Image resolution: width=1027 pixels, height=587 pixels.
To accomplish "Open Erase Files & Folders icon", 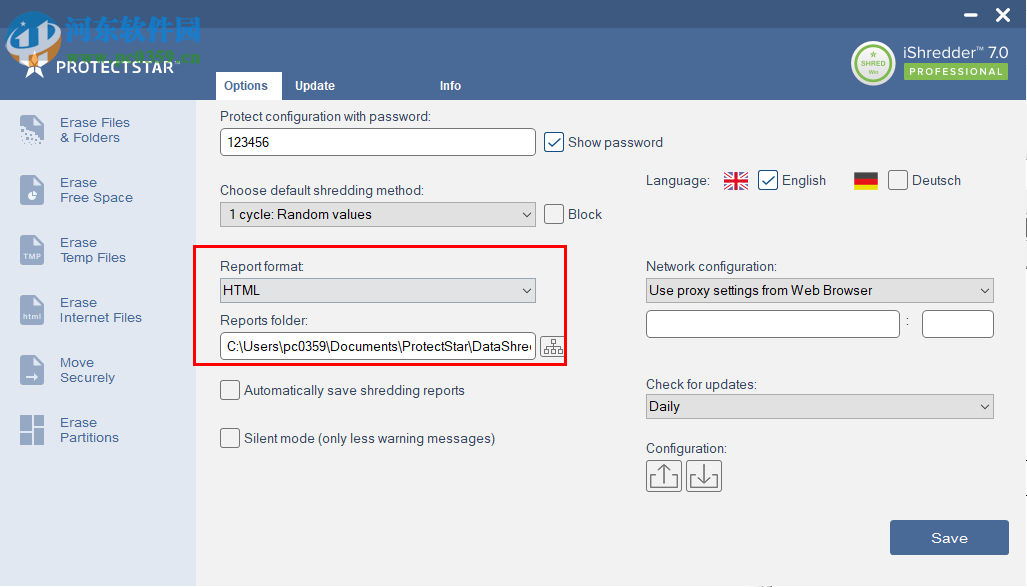I will pyautogui.click(x=32, y=130).
